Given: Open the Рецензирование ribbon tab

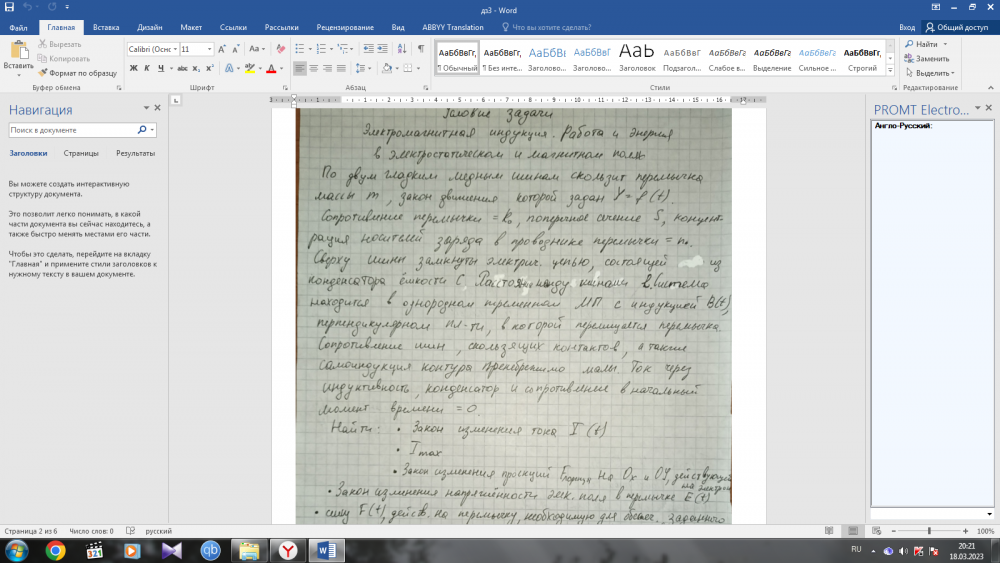Looking at the screenshot, I should pyautogui.click(x=345, y=27).
